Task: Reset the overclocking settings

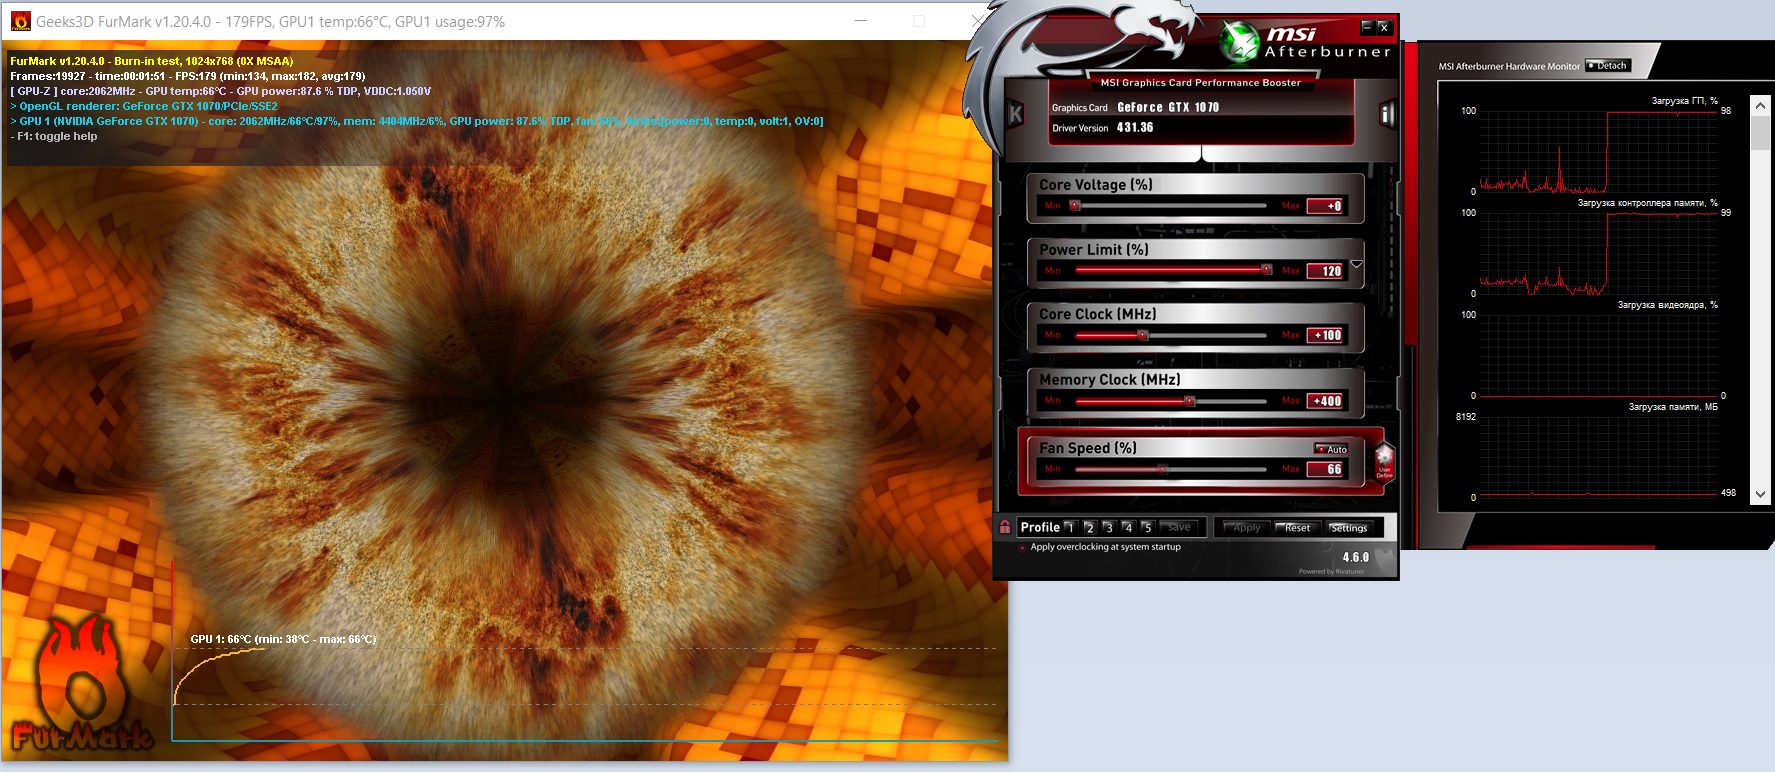Action: tap(1297, 528)
